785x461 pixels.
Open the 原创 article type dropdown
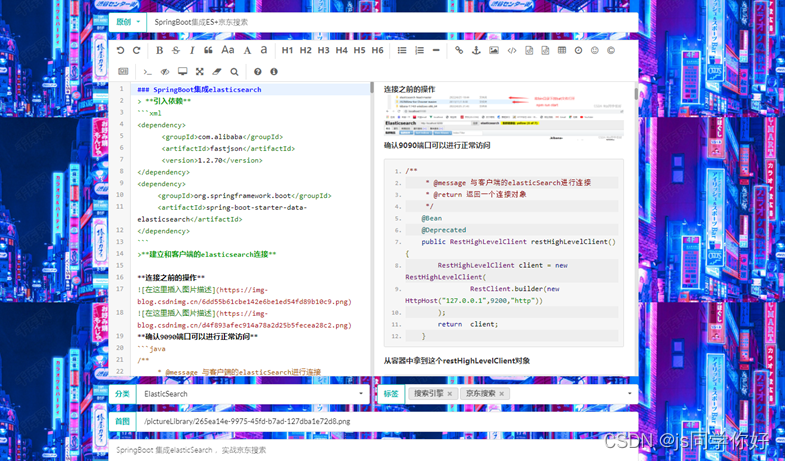(x=128, y=22)
